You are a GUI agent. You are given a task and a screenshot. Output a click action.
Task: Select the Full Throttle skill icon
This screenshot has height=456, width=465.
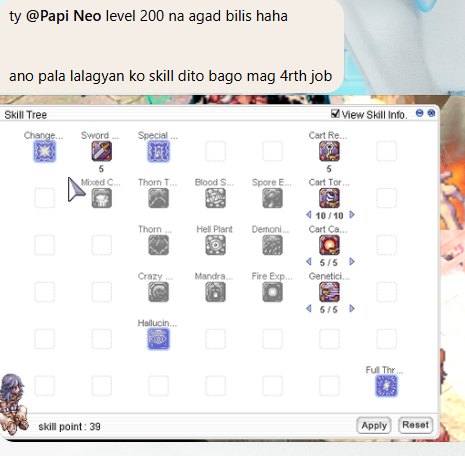tap(386, 386)
